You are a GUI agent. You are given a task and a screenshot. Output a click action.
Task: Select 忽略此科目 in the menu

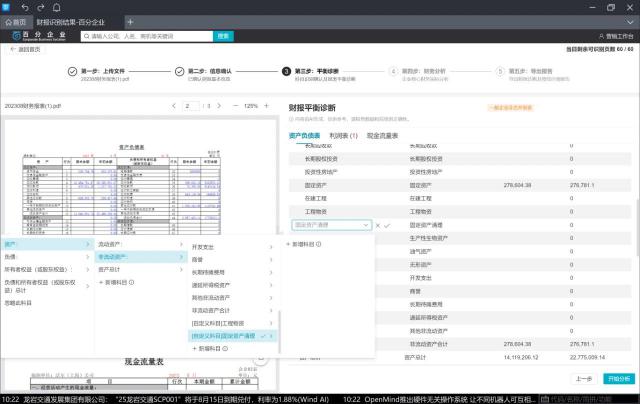coord(20,302)
